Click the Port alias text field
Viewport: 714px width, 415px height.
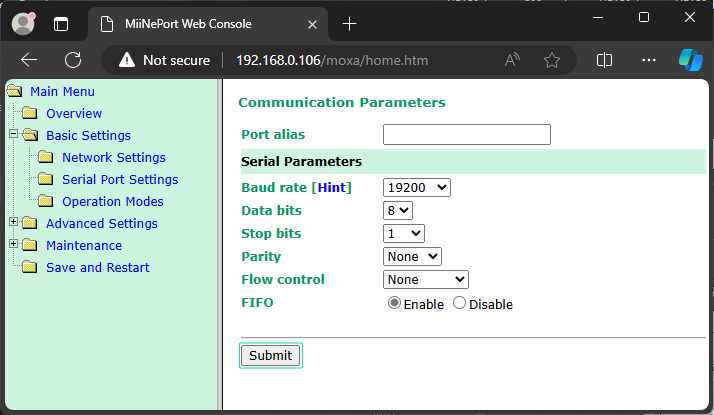(466, 134)
